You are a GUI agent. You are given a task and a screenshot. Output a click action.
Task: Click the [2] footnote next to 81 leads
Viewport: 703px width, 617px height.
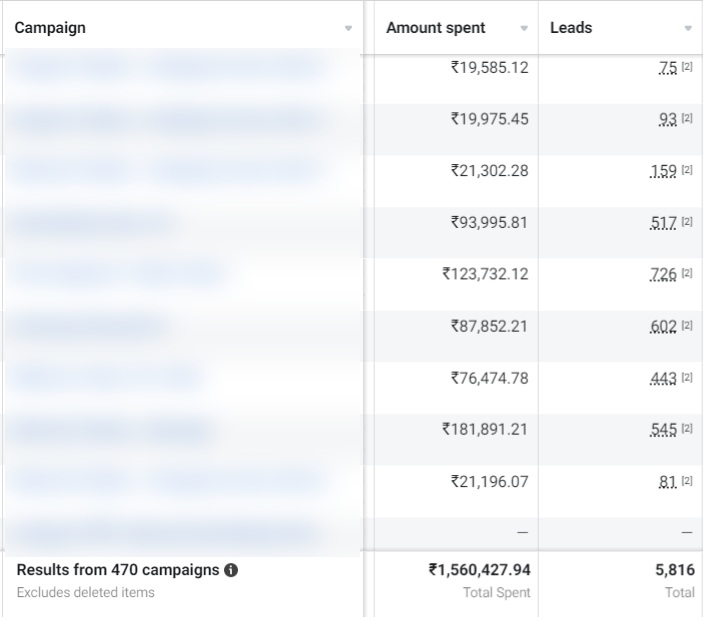coord(687,481)
